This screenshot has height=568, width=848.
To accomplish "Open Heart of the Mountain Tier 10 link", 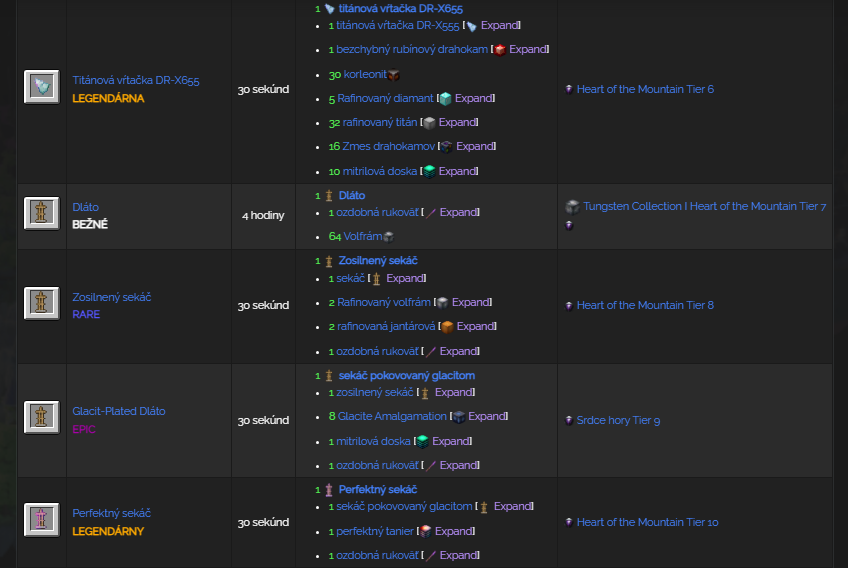I will (647, 522).
